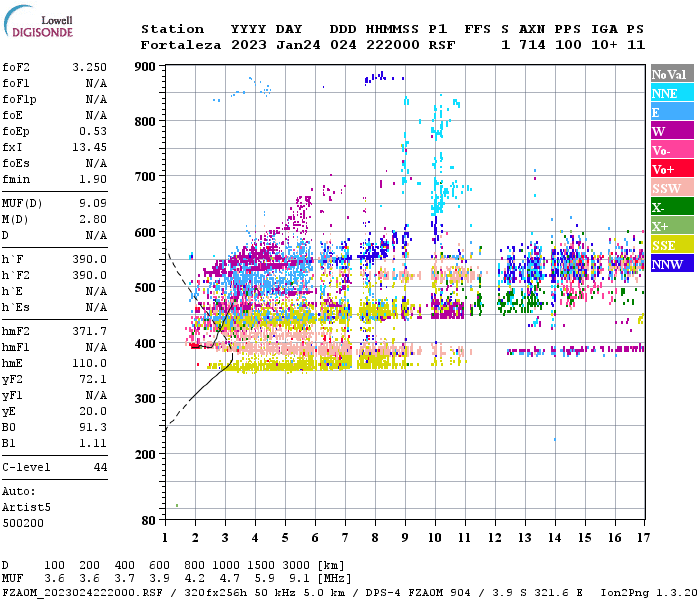This screenshot has height=600, width=700.
Task: Click the M(D) value 2.80
Action: [93, 220]
